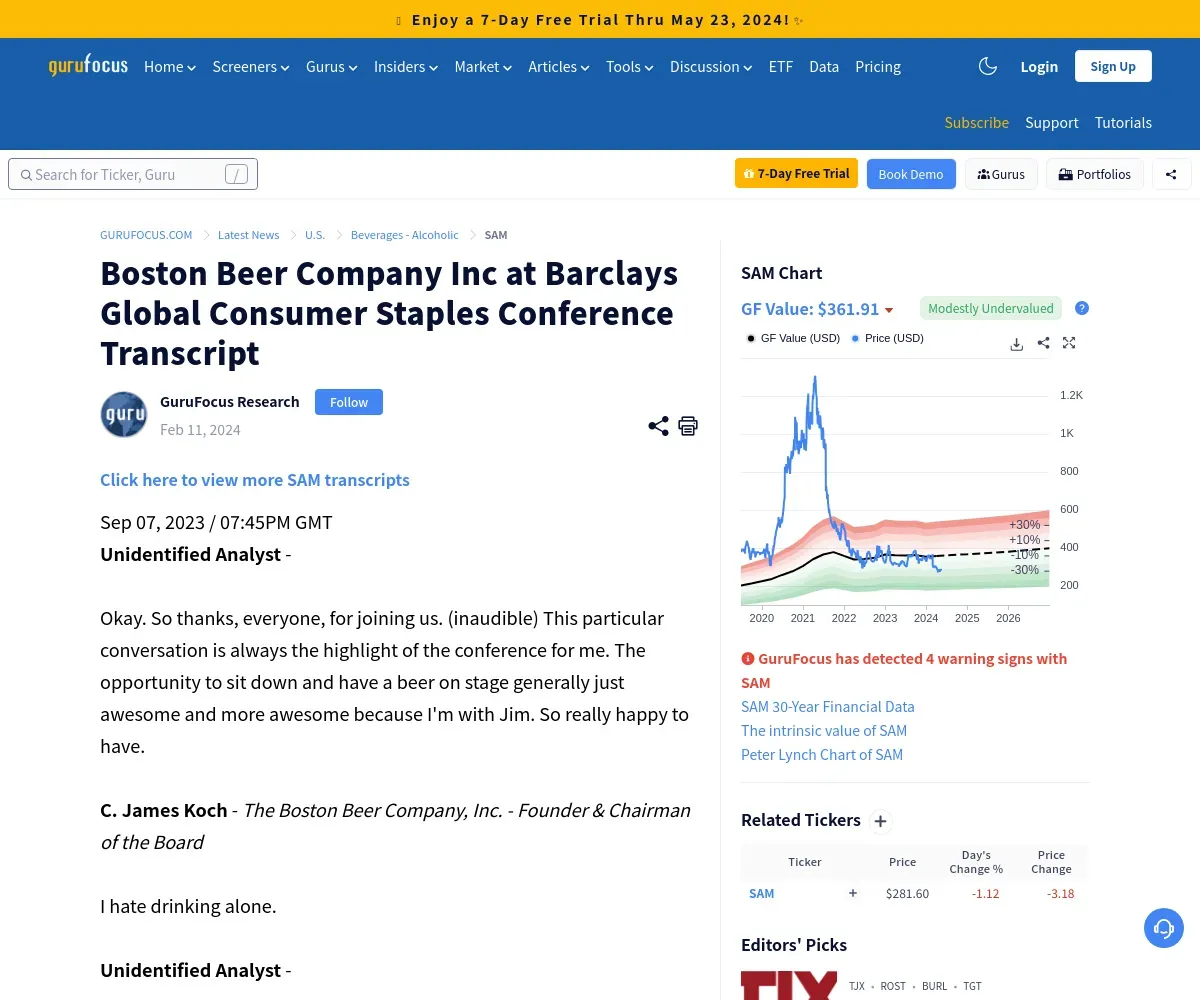The image size is (1200, 1000).
Task: Expand SAM chart to fullscreen
Action: [x=1069, y=343]
